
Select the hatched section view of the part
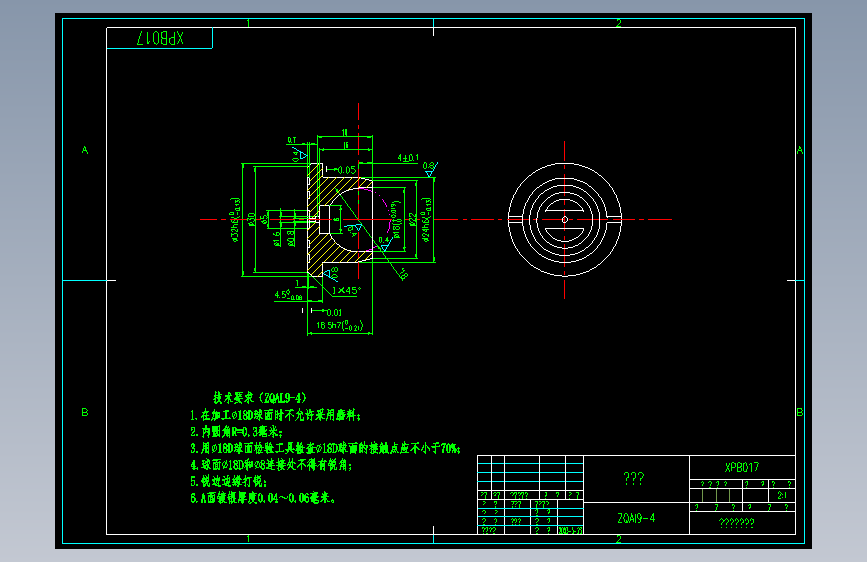pos(340,220)
